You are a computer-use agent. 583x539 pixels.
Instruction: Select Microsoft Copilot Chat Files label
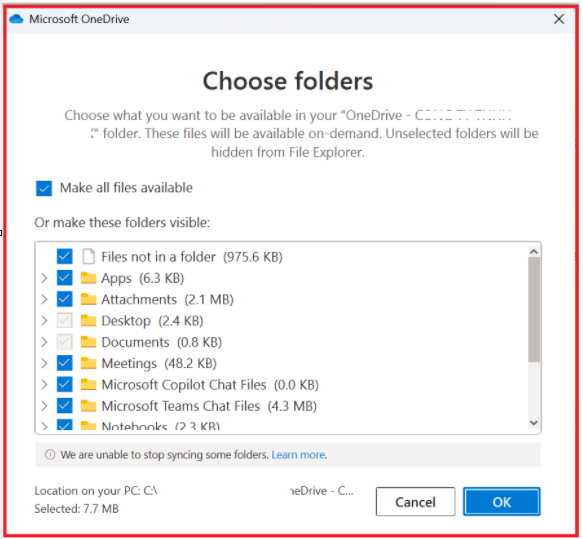(x=210, y=384)
